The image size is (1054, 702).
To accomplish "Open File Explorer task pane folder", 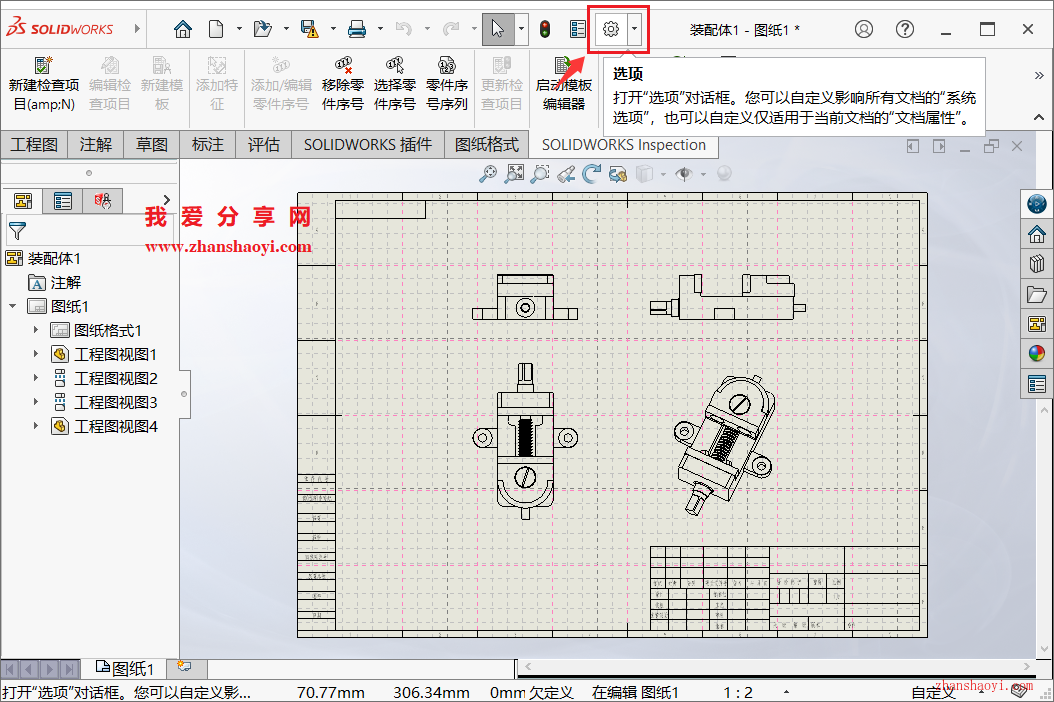I will click(1037, 294).
